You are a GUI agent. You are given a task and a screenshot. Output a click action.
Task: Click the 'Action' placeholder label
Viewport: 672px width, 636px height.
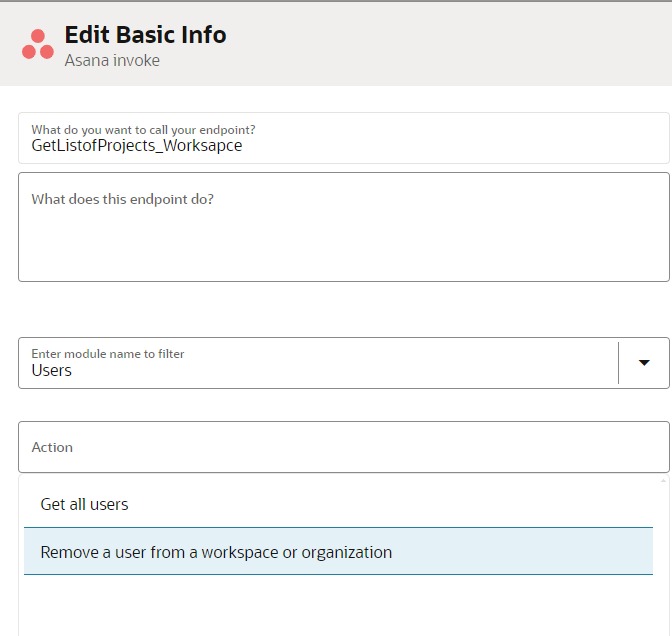click(52, 447)
